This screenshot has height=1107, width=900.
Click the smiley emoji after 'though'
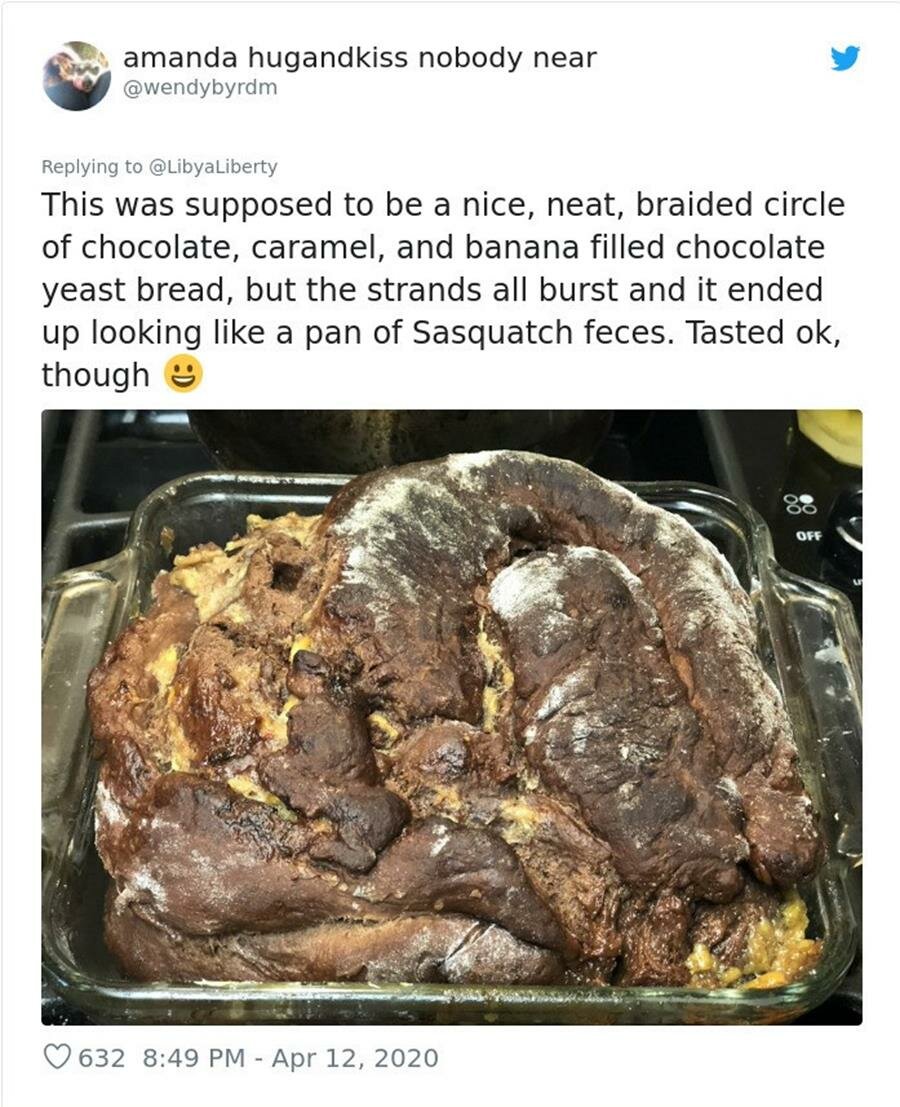tap(184, 374)
